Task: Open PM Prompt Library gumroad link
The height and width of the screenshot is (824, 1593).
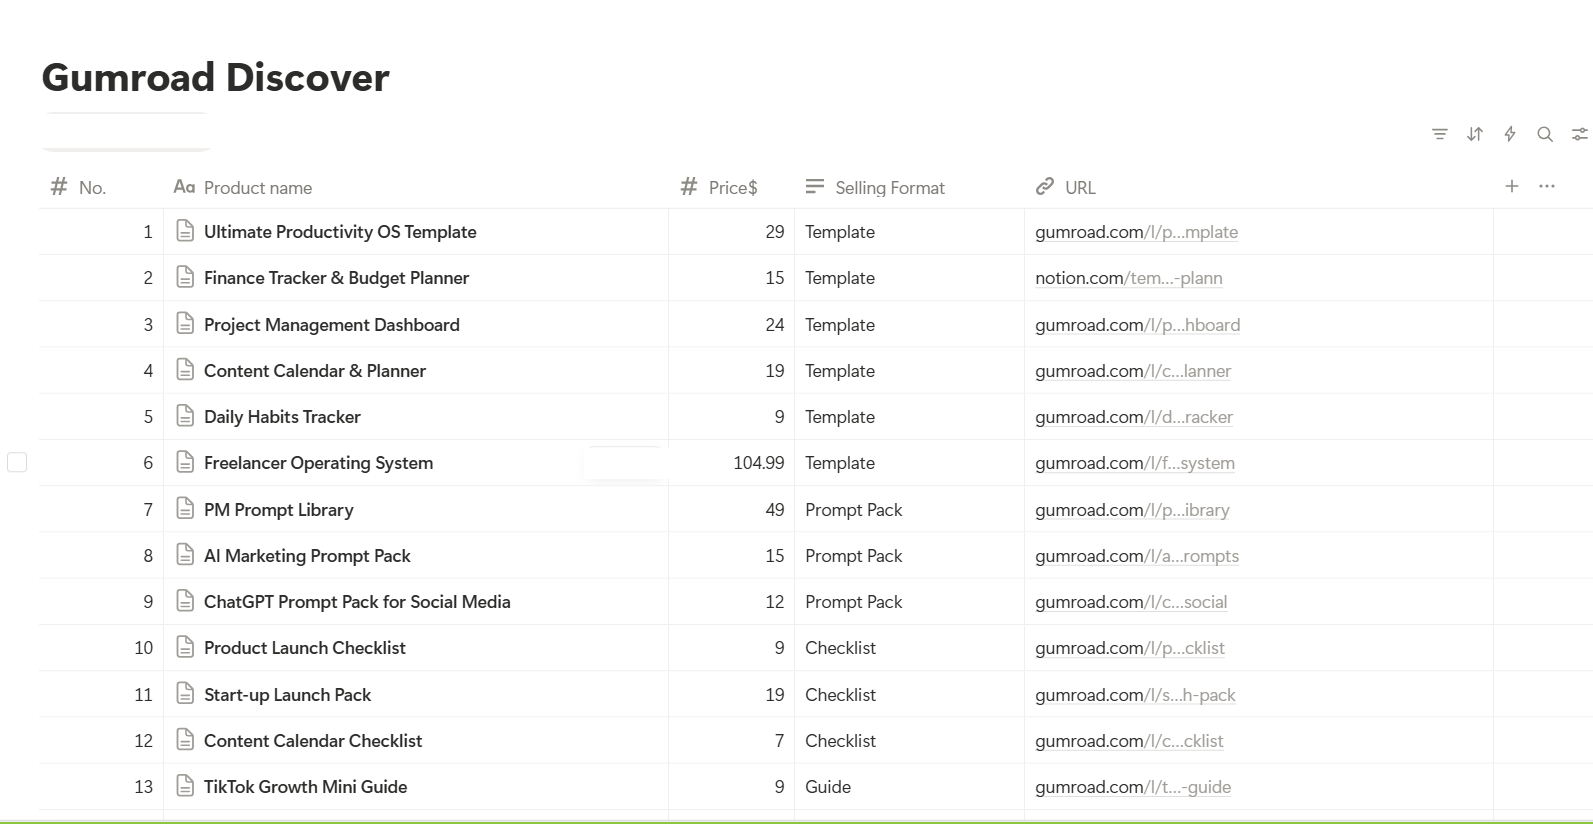Action: point(1132,510)
